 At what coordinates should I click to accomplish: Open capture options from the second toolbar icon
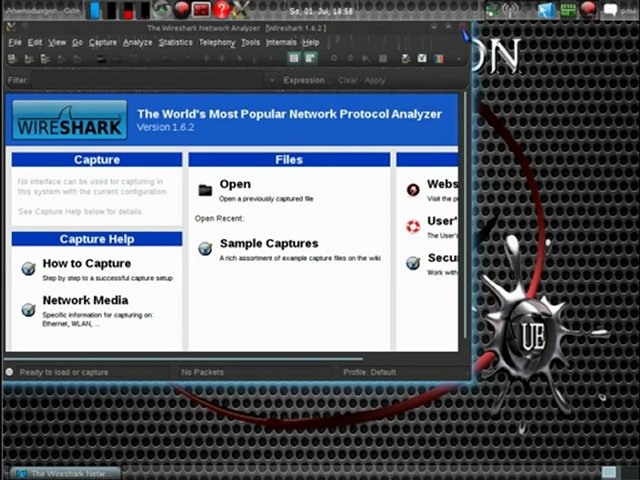click(29, 59)
